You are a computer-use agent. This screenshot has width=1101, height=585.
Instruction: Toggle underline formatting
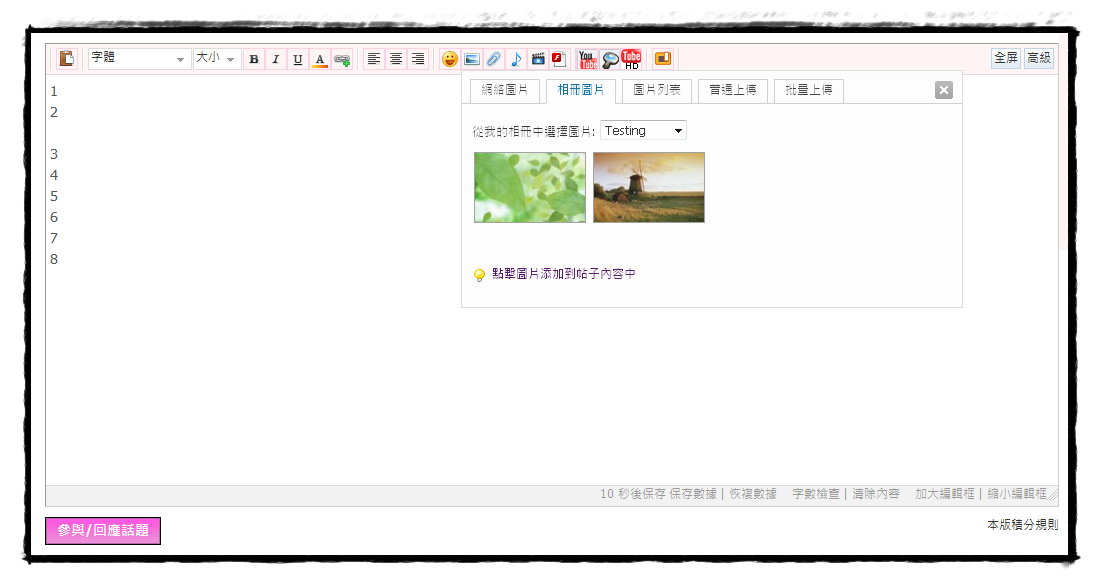click(x=298, y=59)
